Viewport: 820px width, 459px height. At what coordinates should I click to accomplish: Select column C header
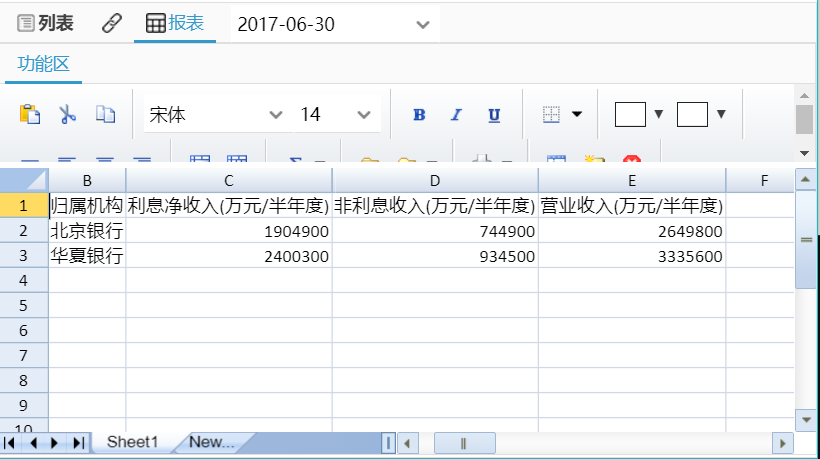click(x=229, y=181)
